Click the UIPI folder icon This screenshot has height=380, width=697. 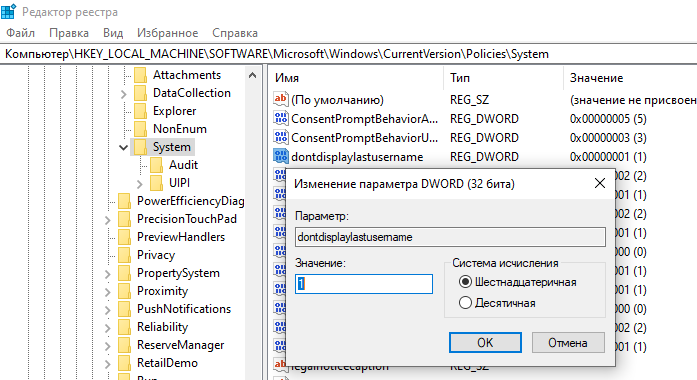156,183
